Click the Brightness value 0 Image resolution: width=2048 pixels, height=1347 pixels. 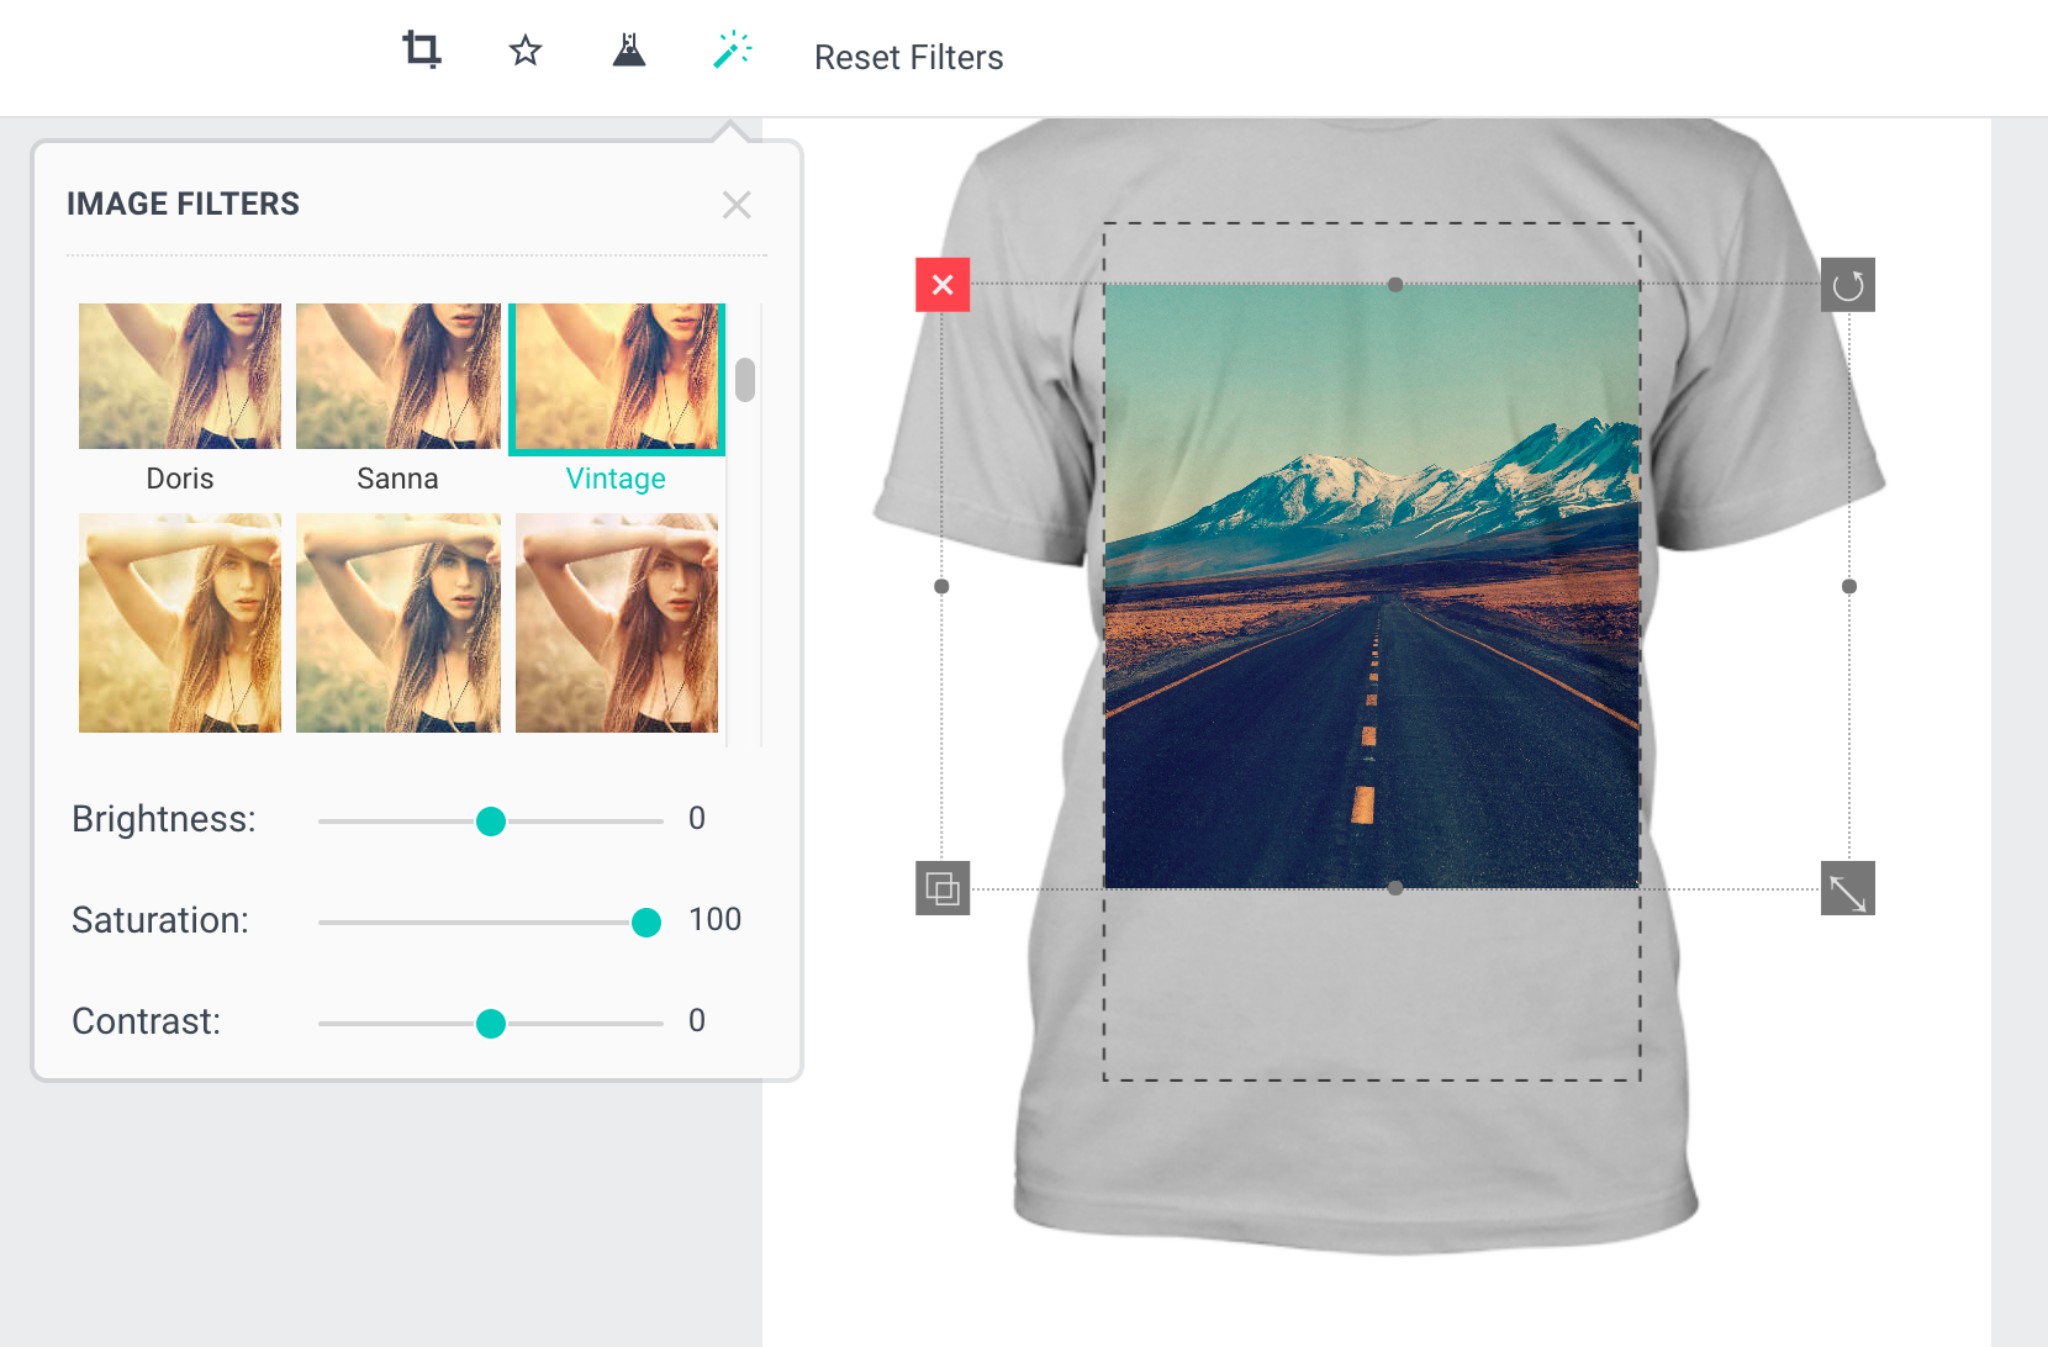click(x=697, y=818)
